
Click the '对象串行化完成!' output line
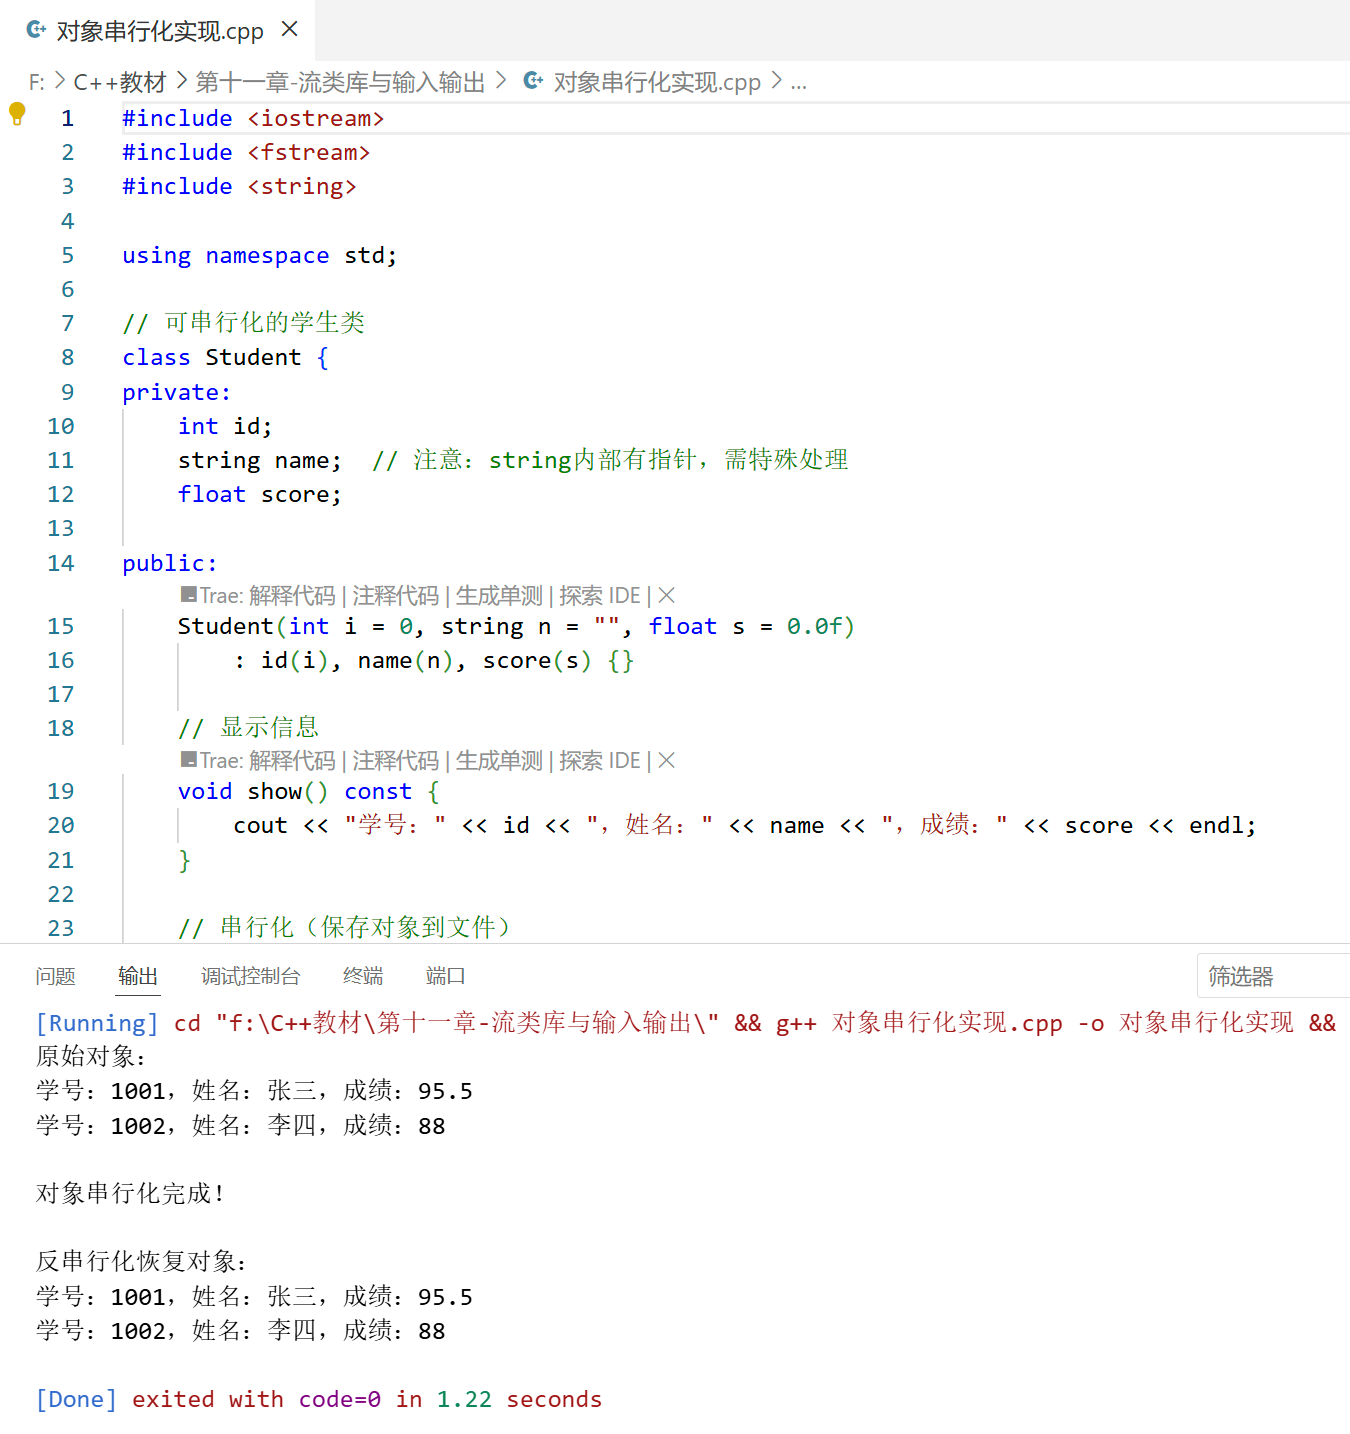click(x=130, y=1193)
